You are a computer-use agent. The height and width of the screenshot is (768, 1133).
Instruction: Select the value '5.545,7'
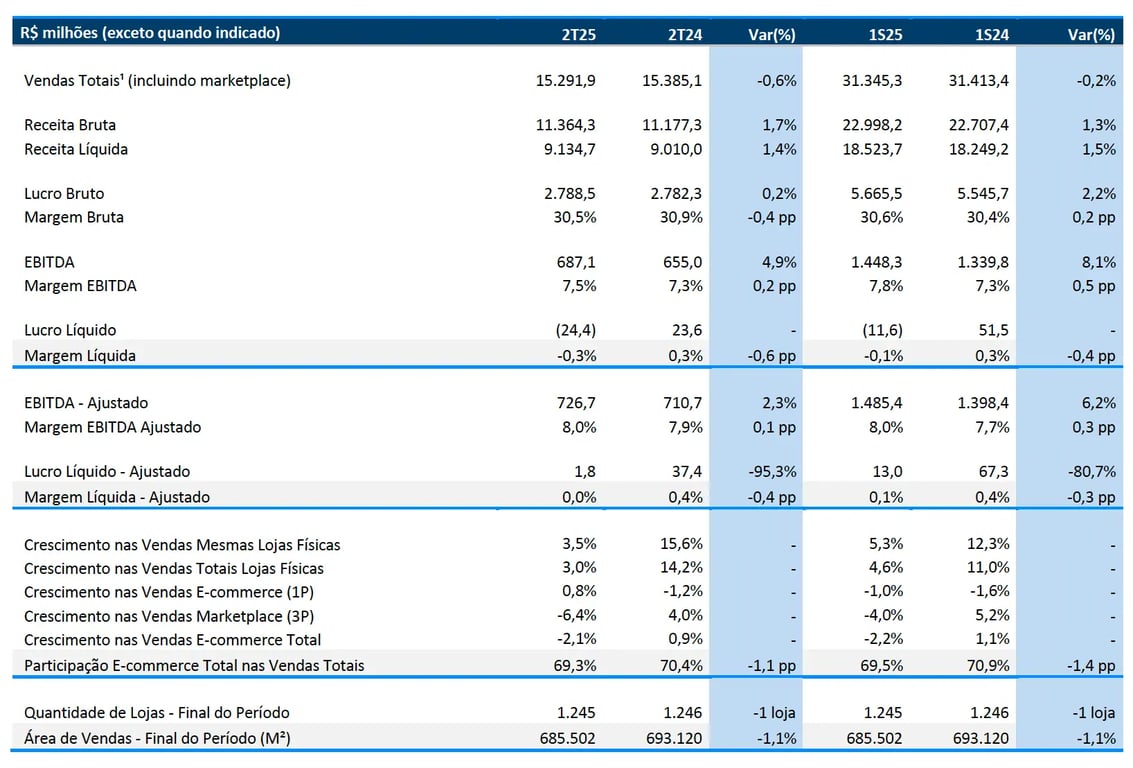pos(983,194)
